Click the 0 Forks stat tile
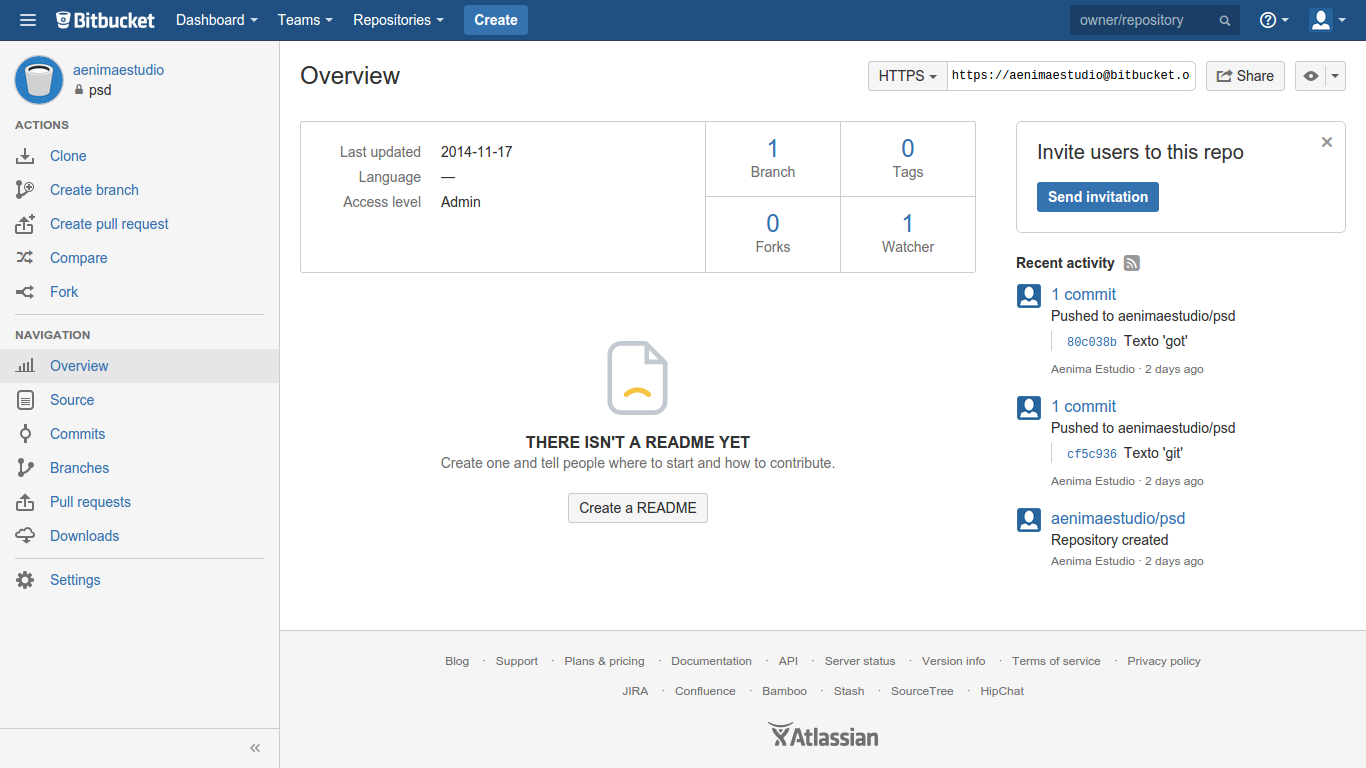Screen dimensions: 1366x768 773,234
